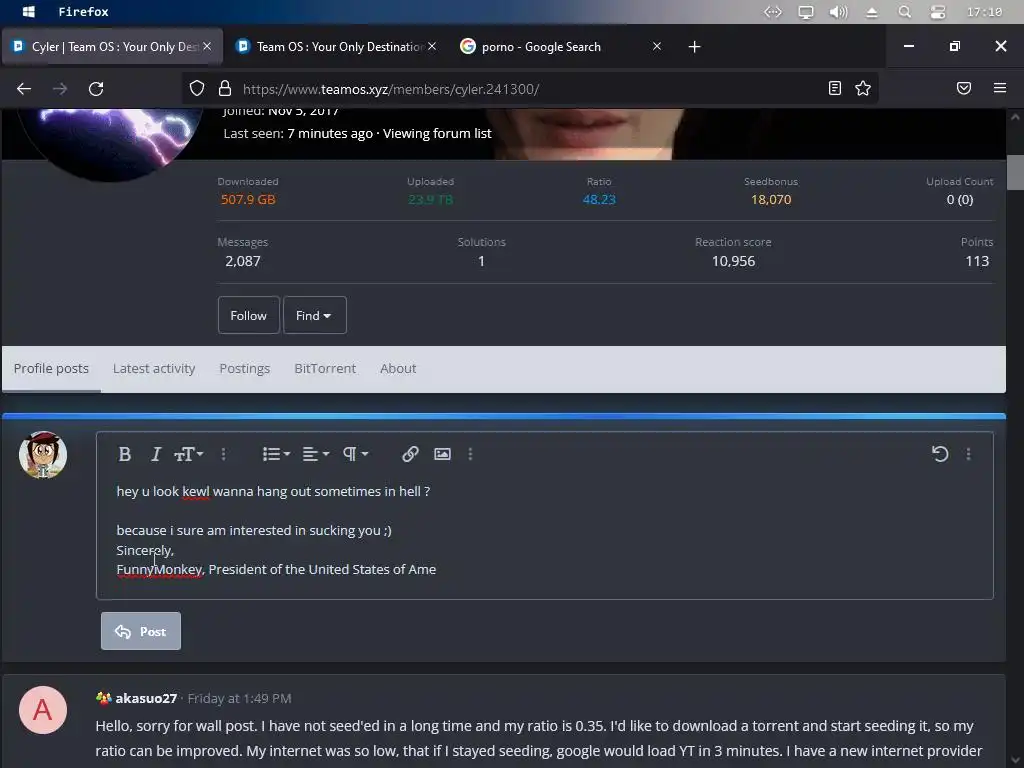Switch to the 'porno - Google Search' tab
Screen dimensions: 1024x768
pyautogui.click(x=560, y=47)
